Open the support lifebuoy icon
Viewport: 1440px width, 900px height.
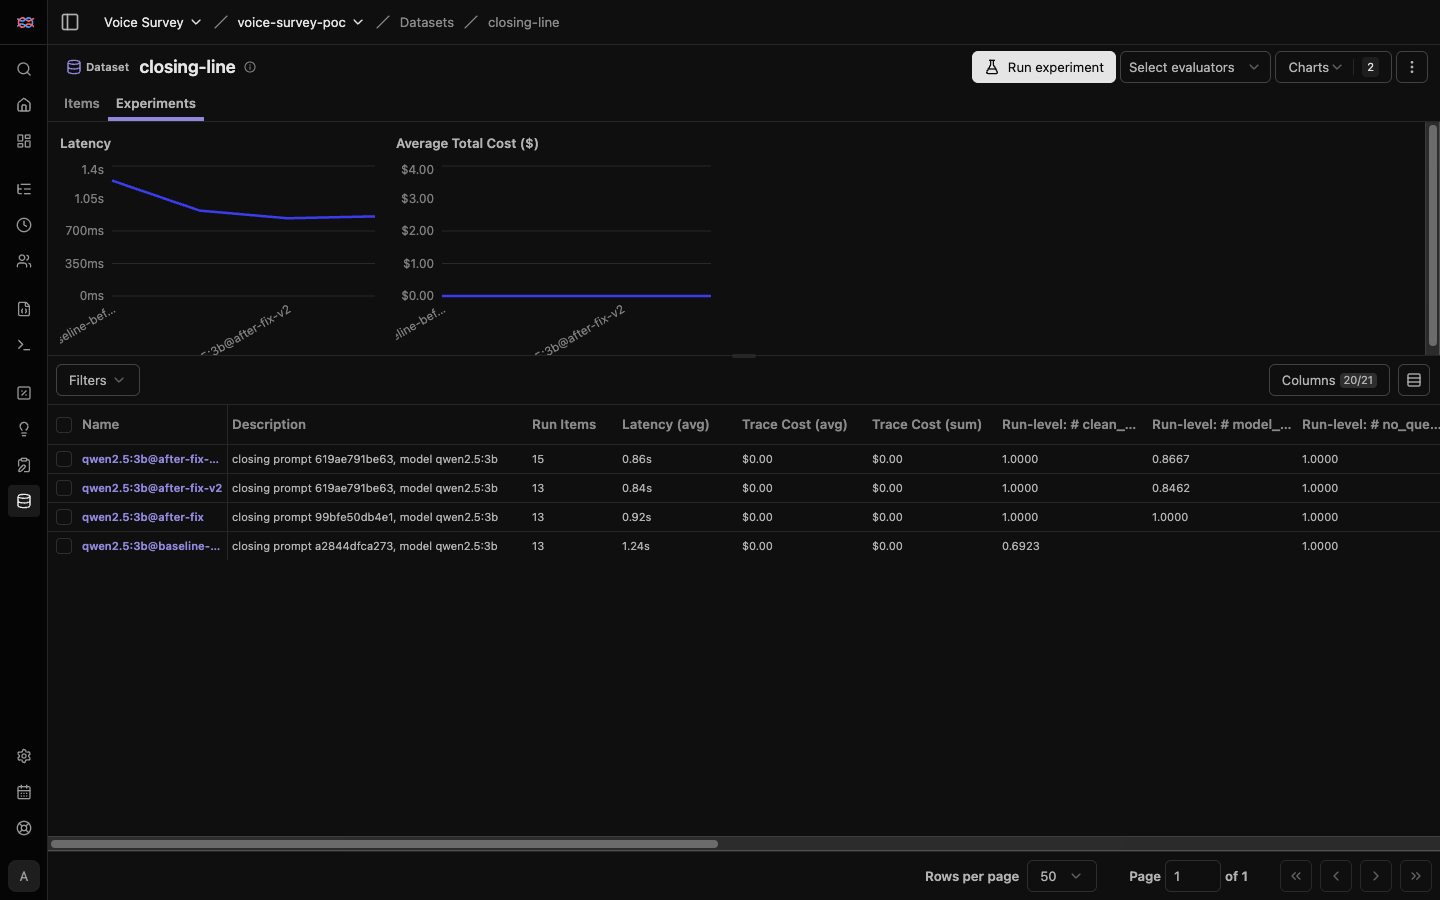(x=24, y=828)
